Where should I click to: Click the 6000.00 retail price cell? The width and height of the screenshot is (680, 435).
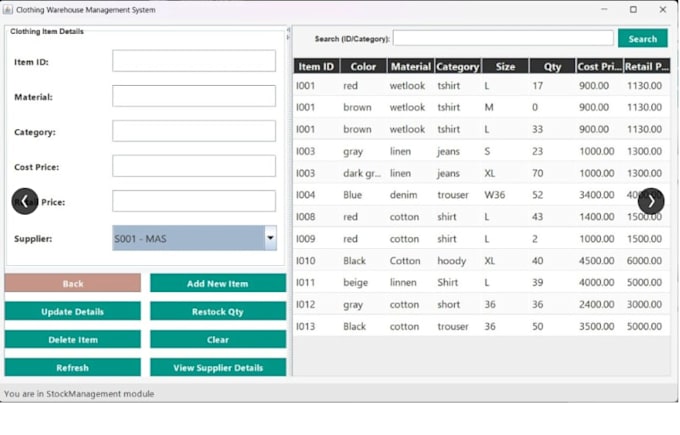[647, 260]
